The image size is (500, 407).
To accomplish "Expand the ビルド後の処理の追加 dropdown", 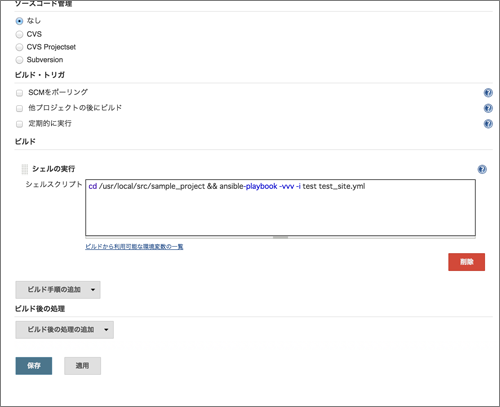I will point(65,330).
